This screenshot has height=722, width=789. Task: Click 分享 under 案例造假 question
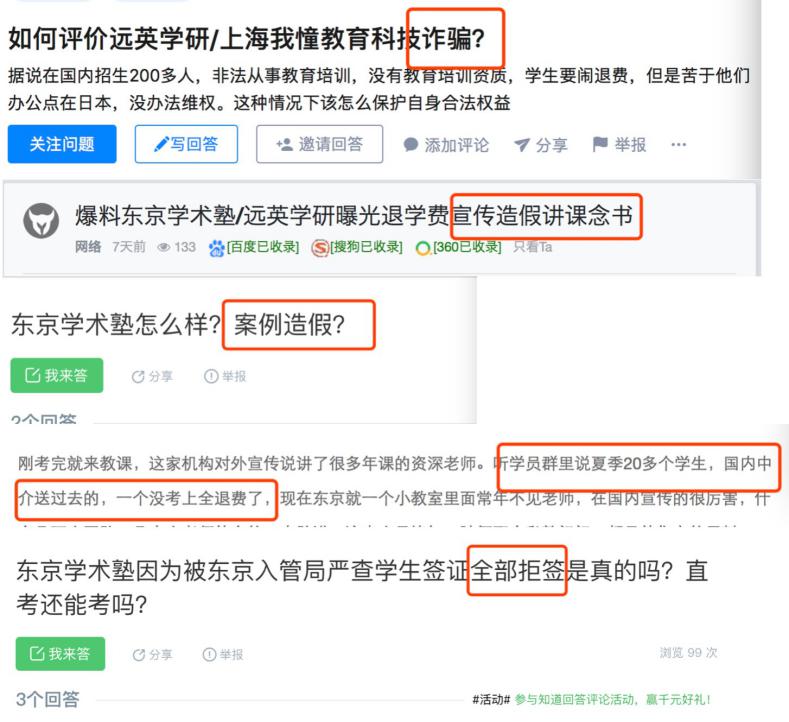[x=152, y=376]
